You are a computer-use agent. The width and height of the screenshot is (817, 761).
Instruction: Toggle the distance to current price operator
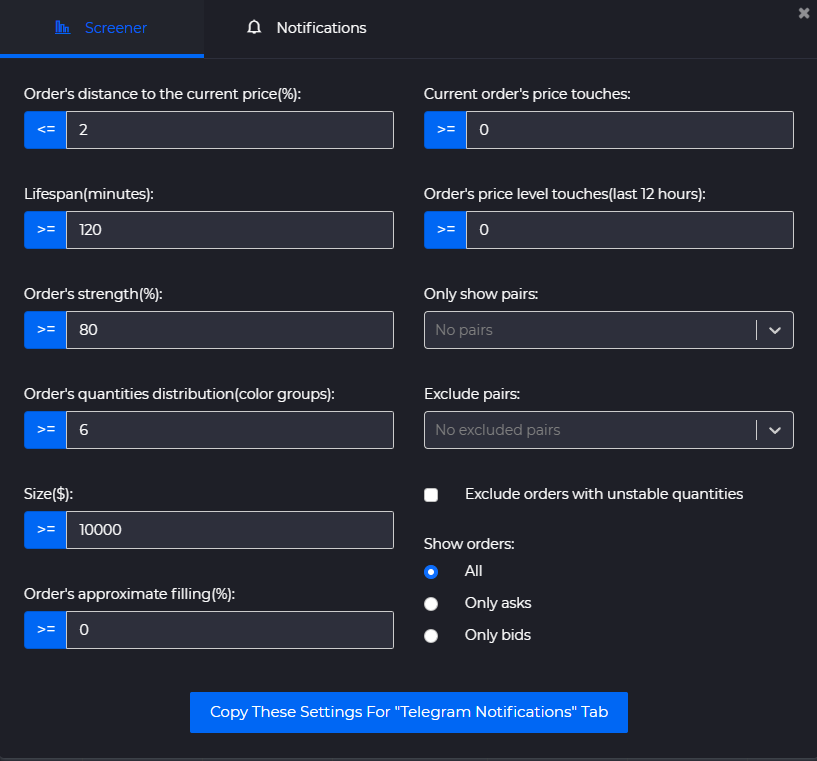pyautogui.click(x=45, y=130)
